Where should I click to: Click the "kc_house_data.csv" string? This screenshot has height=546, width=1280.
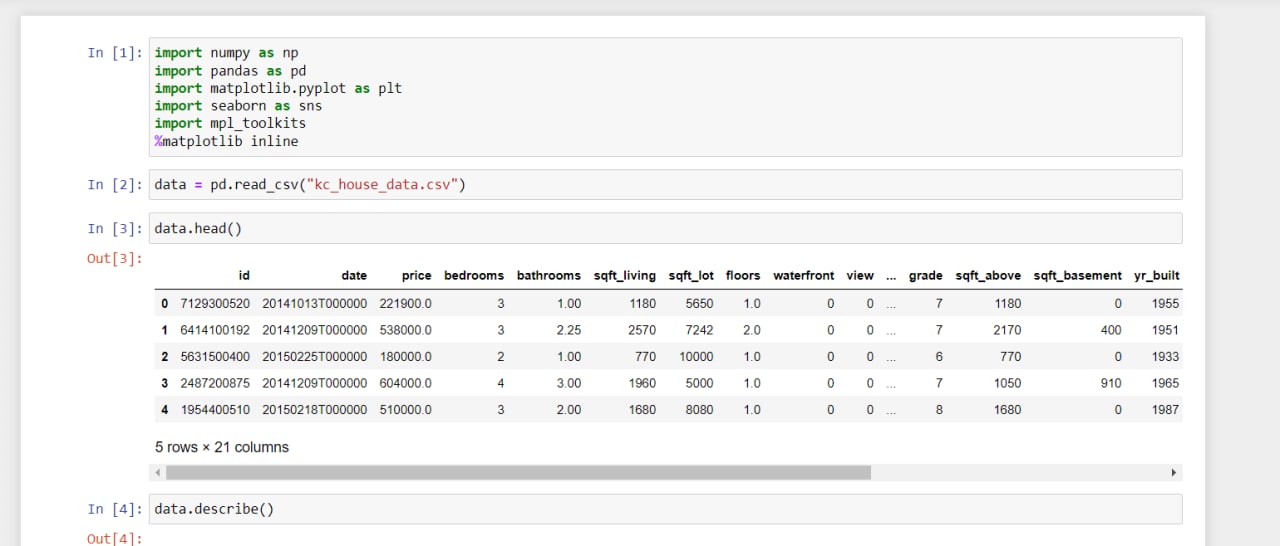[x=383, y=185]
